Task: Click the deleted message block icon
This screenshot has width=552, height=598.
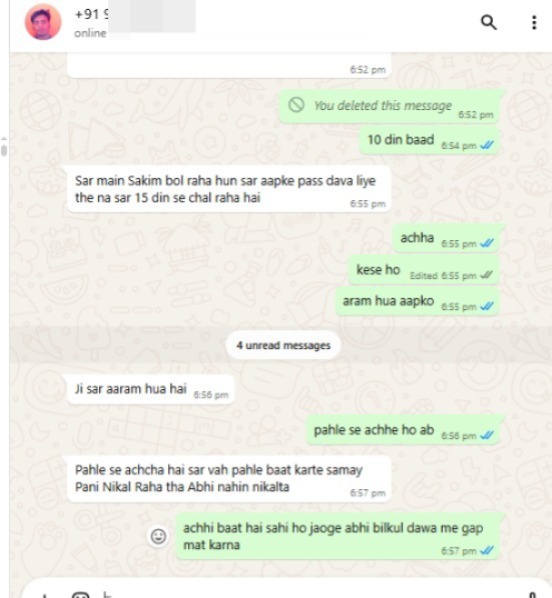Action: [296, 104]
